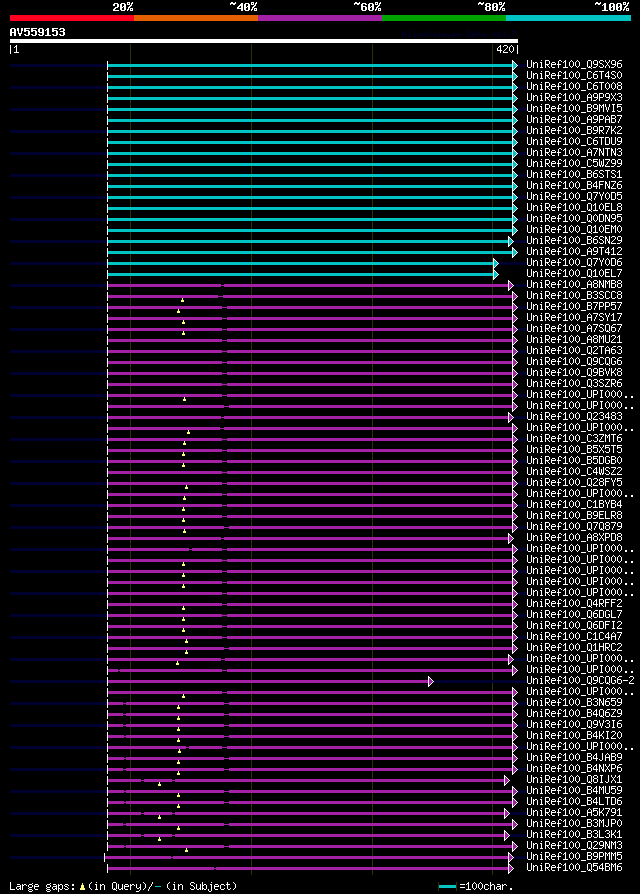Click the purple alignment bar for UniRef100_Q9CQG6-2
Image resolution: width=640 pixels, height=894 pixels.
pyautogui.click(x=268, y=681)
